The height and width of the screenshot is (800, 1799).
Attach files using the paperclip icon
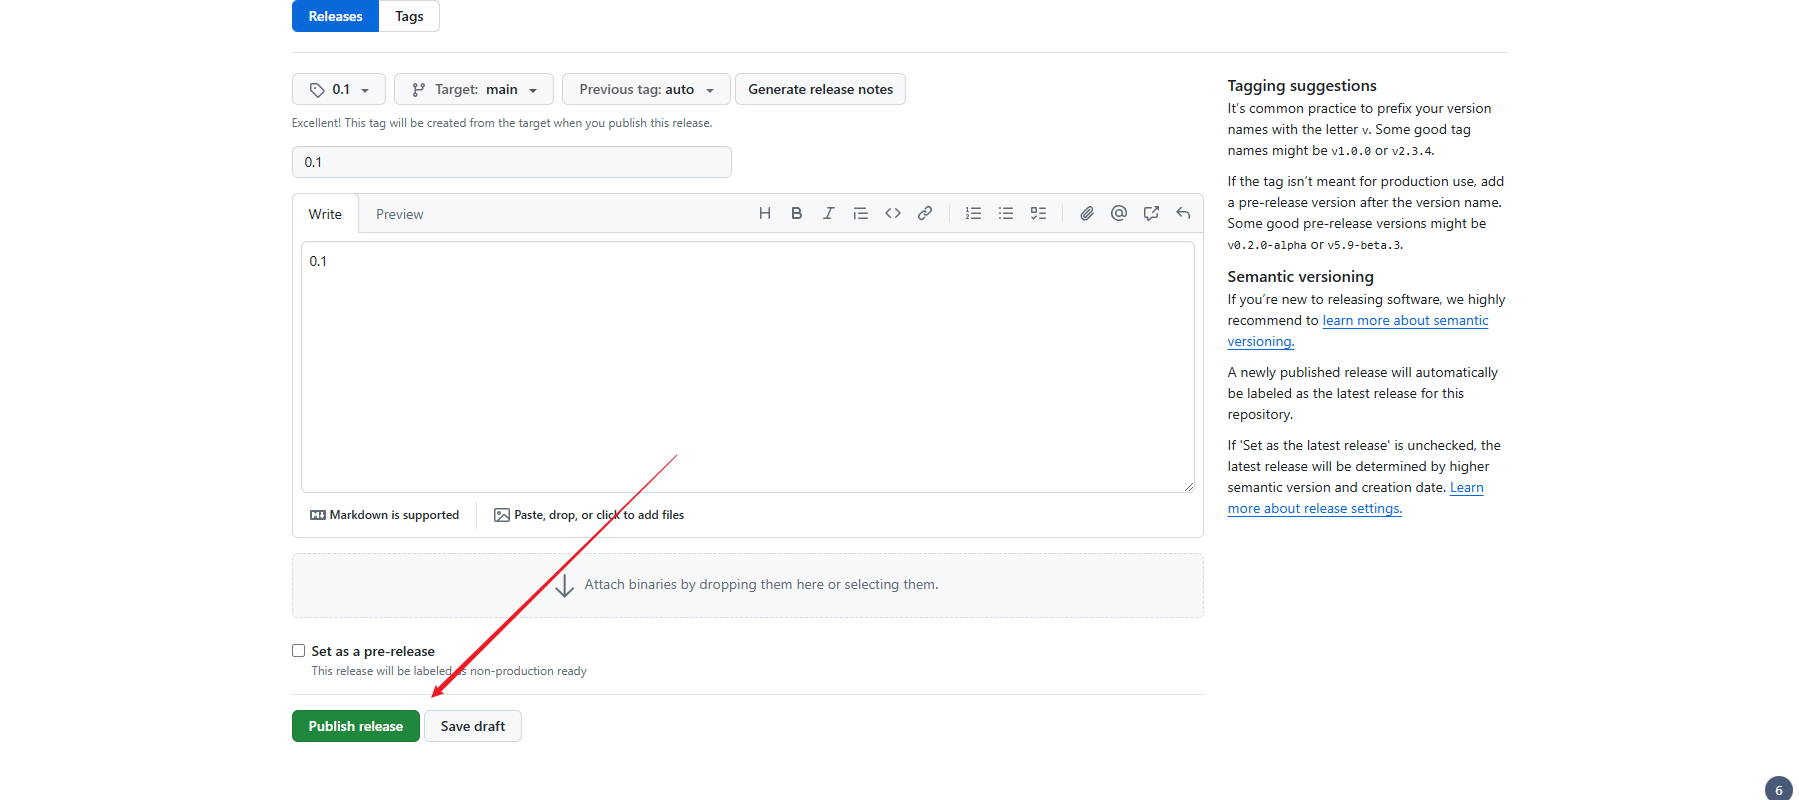click(1087, 213)
